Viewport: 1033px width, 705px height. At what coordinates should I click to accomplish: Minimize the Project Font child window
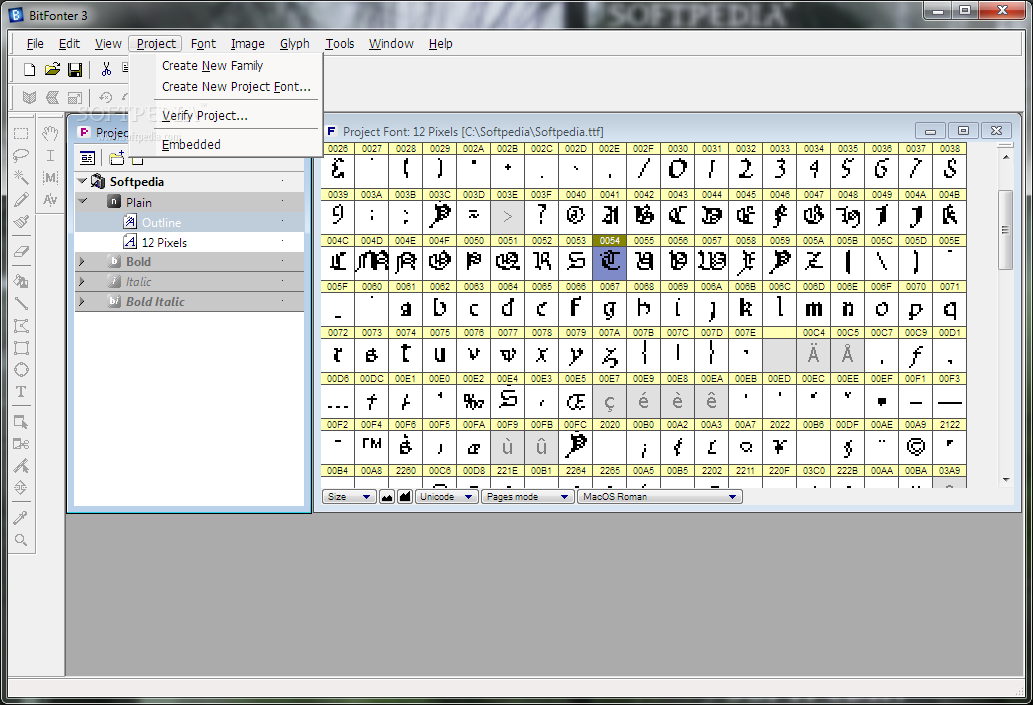pyautogui.click(x=931, y=131)
